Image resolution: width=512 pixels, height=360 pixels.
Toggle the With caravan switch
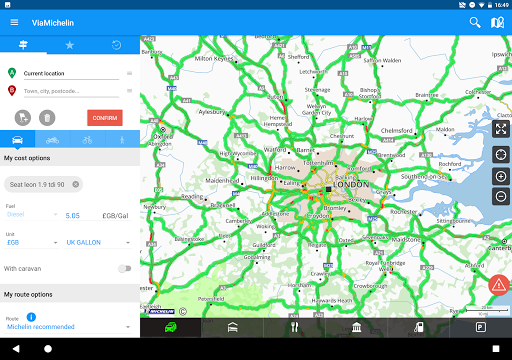tap(125, 268)
